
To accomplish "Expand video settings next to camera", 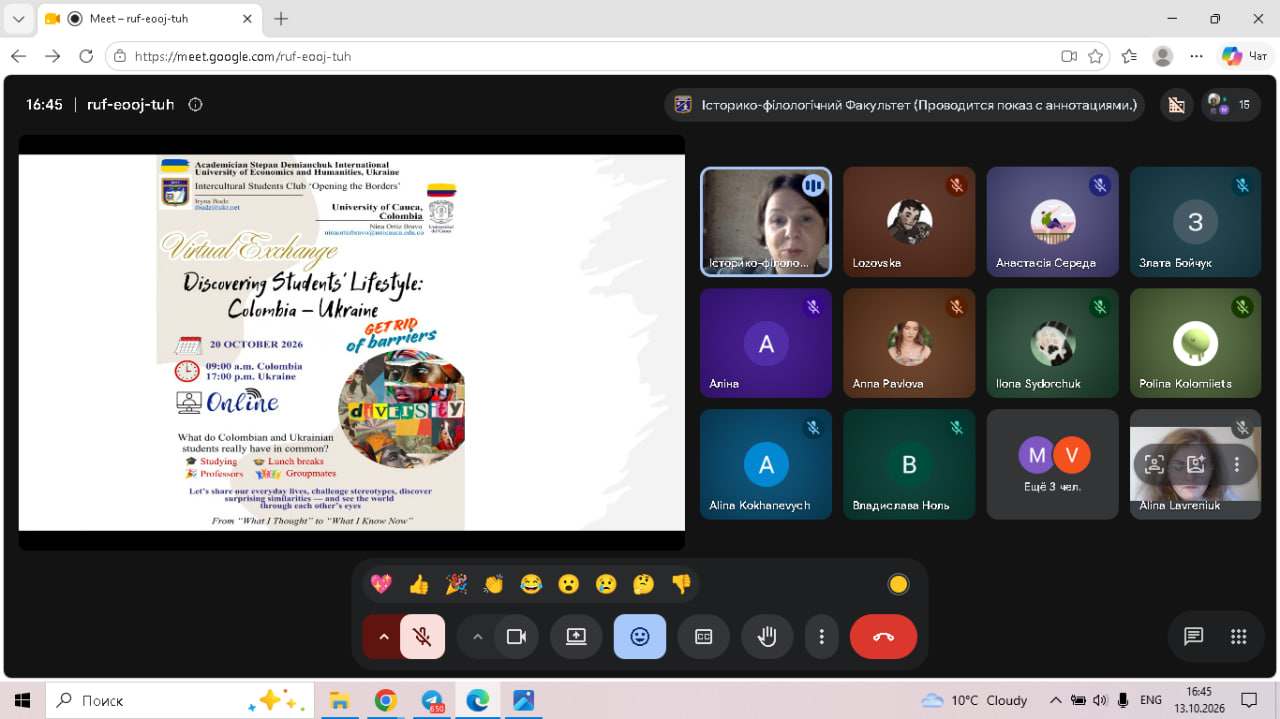I will [477, 636].
